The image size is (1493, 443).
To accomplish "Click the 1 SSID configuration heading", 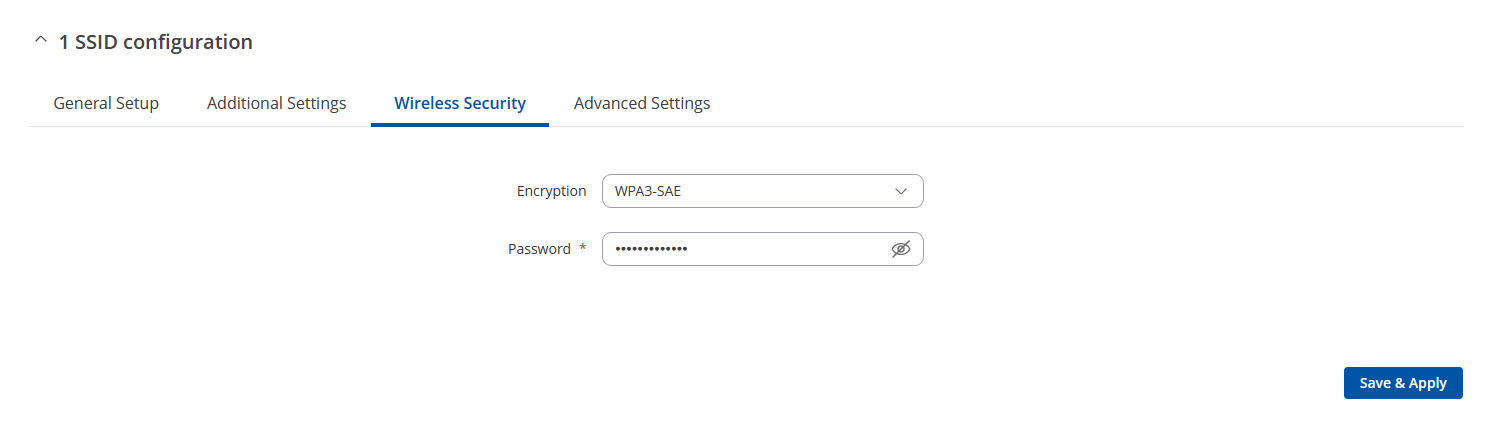I will (156, 42).
